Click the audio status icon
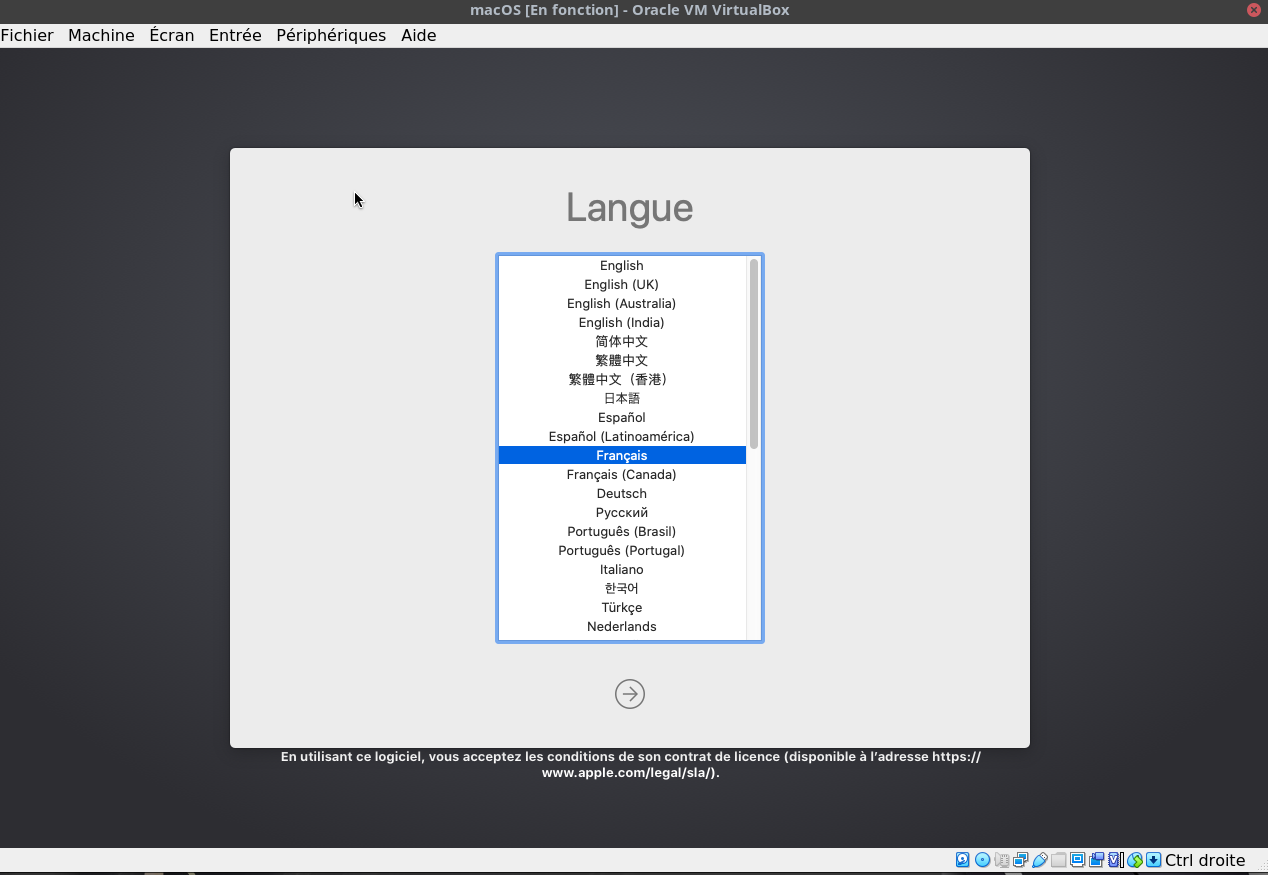The height and width of the screenshot is (875, 1268). pyautogui.click(x=1001, y=860)
